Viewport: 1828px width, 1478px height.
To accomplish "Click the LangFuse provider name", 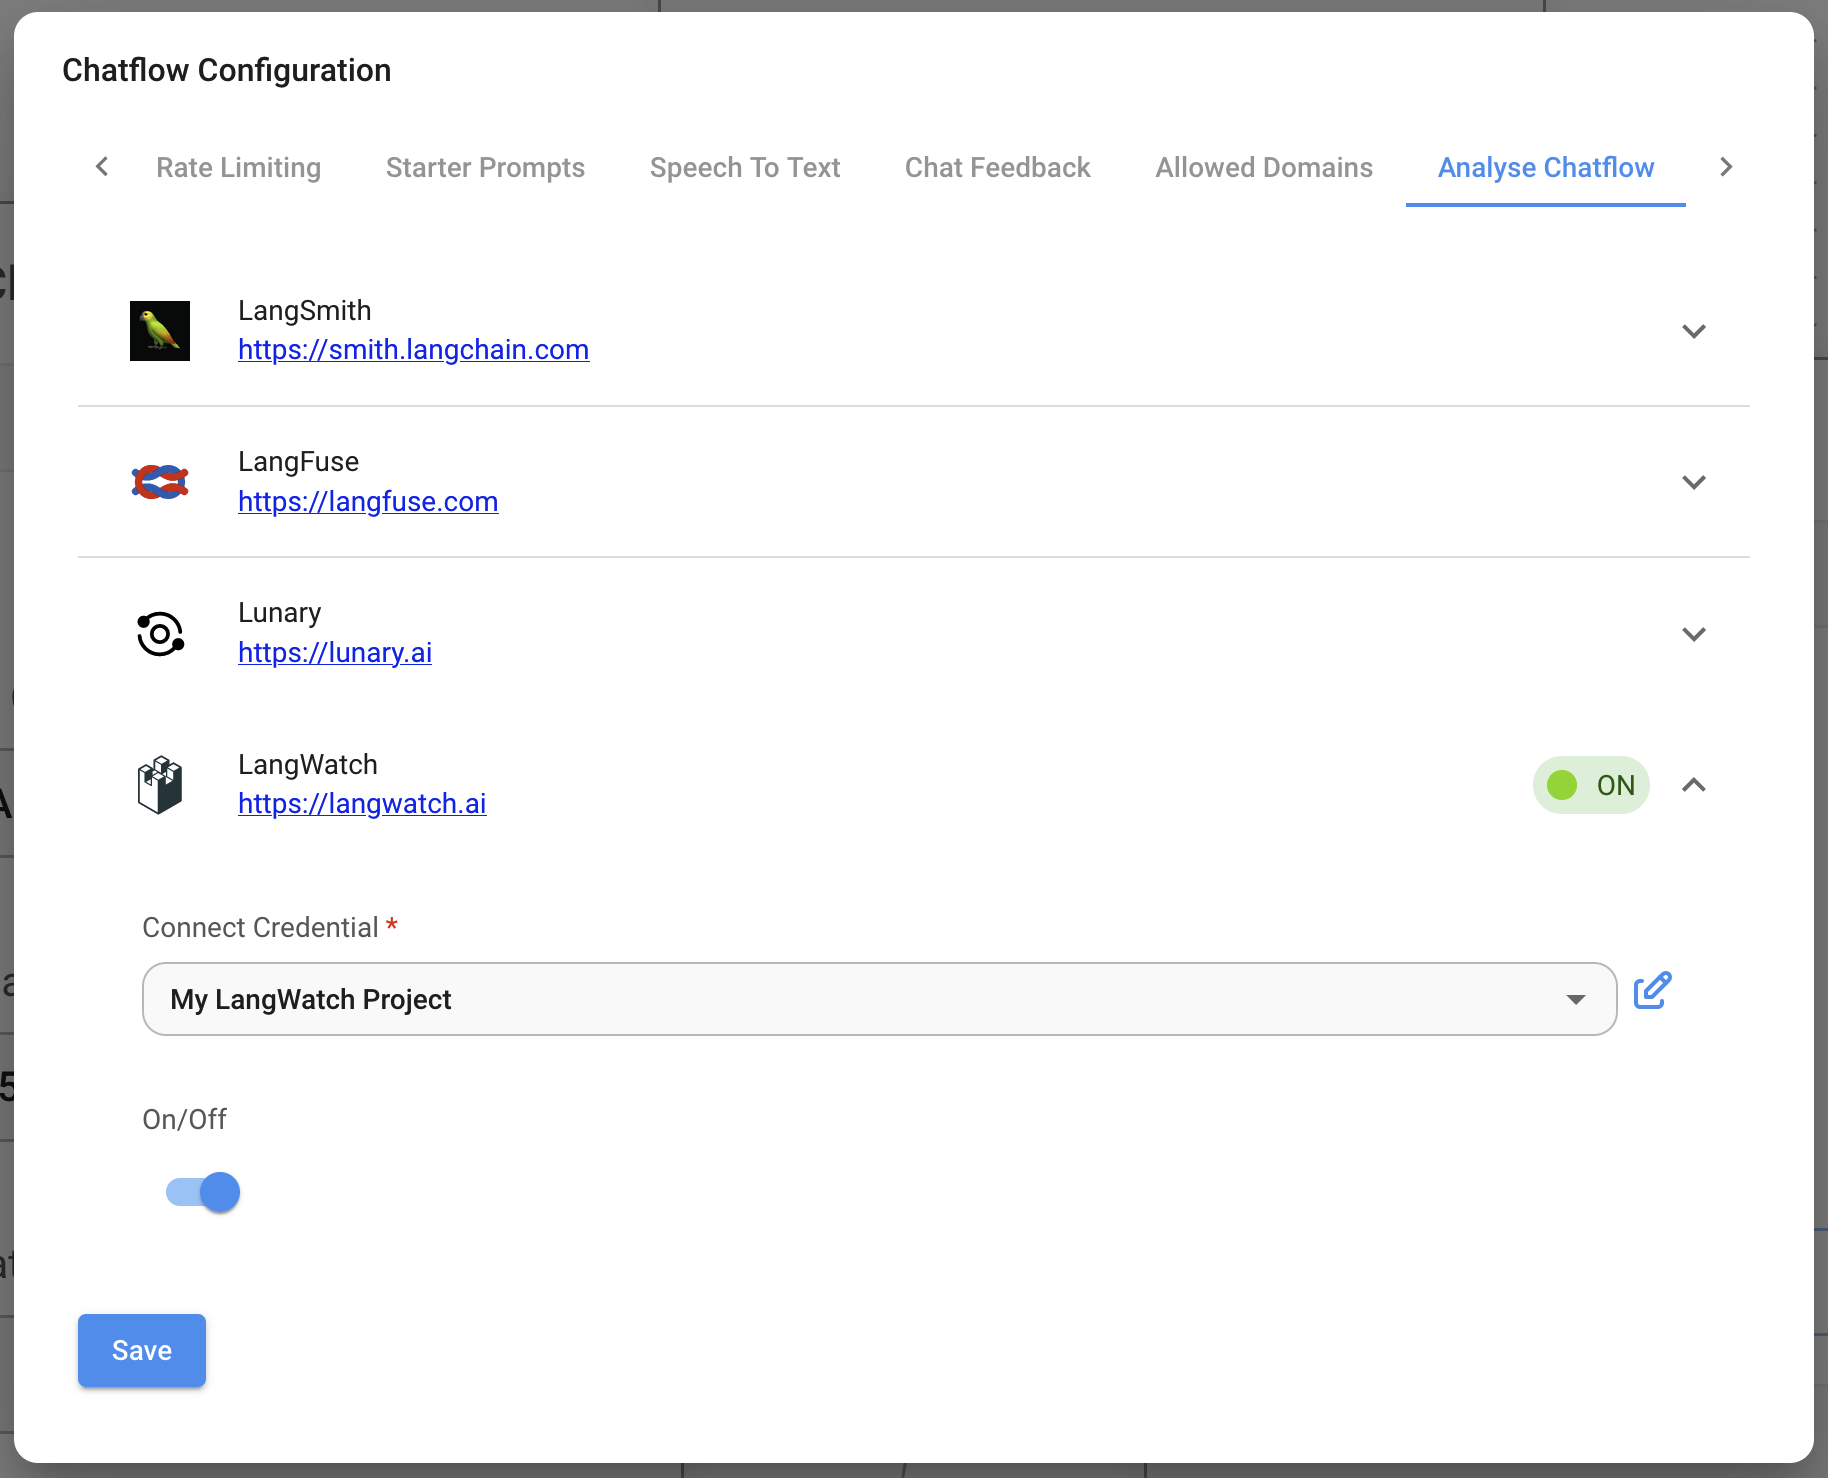I will click(x=298, y=461).
